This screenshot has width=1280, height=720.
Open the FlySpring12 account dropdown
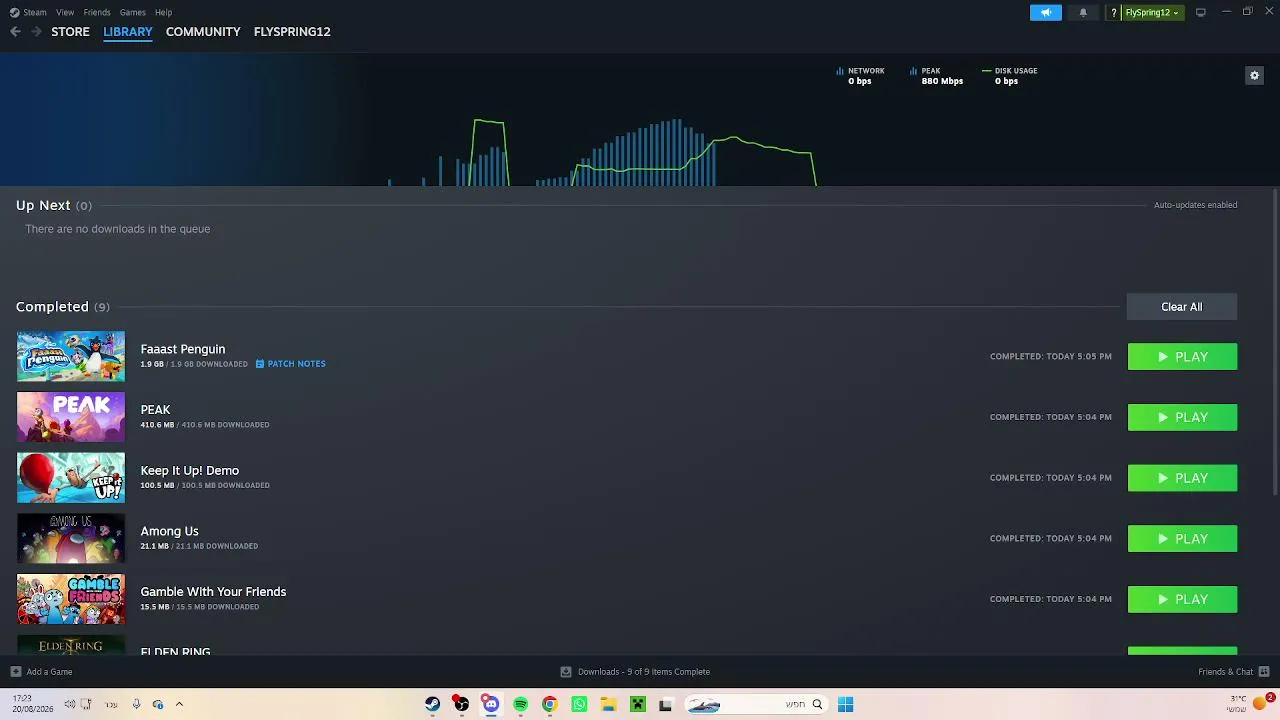point(1151,13)
